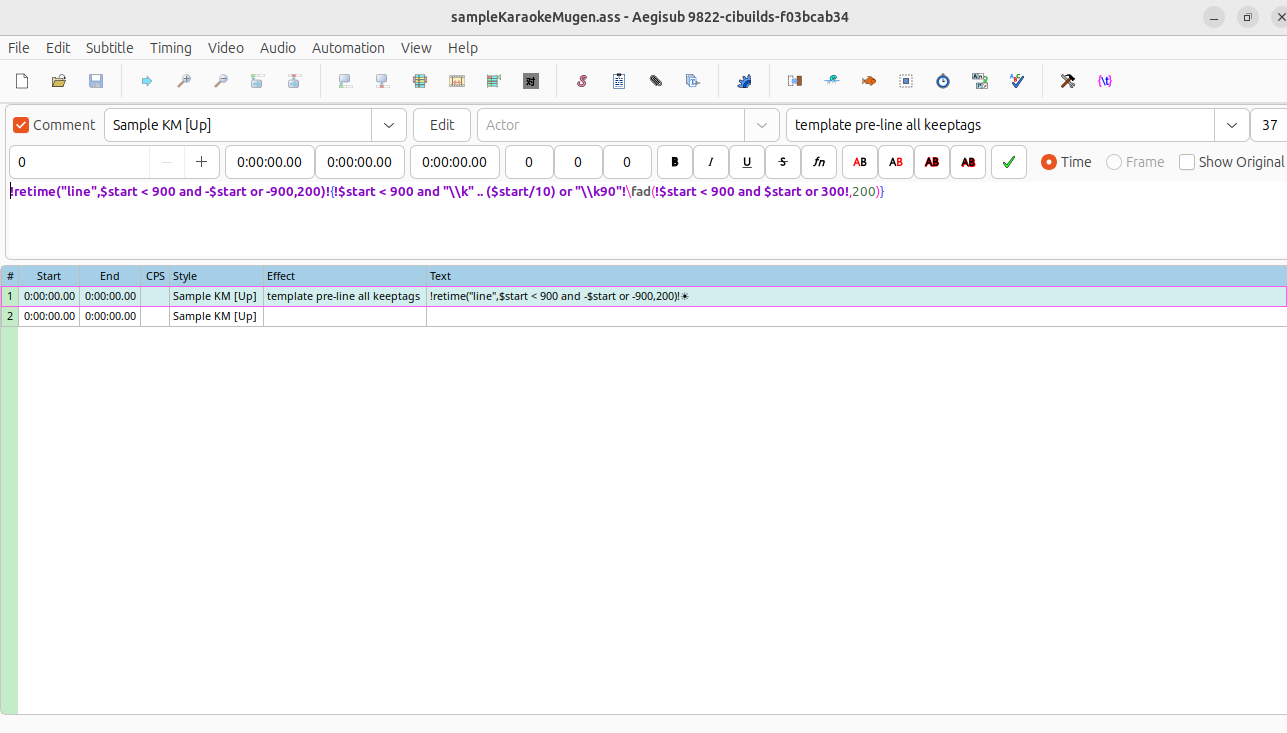Select subtitle row 2 in grid
This screenshot has height=733, width=1287.
(643, 316)
